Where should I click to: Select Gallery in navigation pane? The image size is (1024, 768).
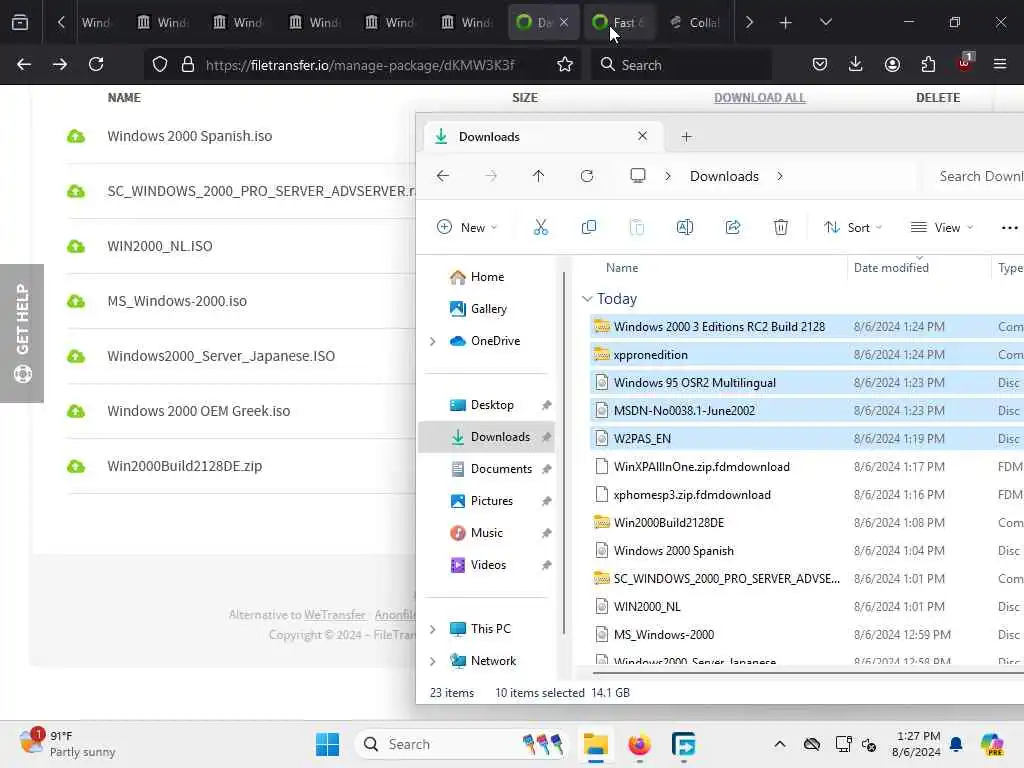coord(488,309)
